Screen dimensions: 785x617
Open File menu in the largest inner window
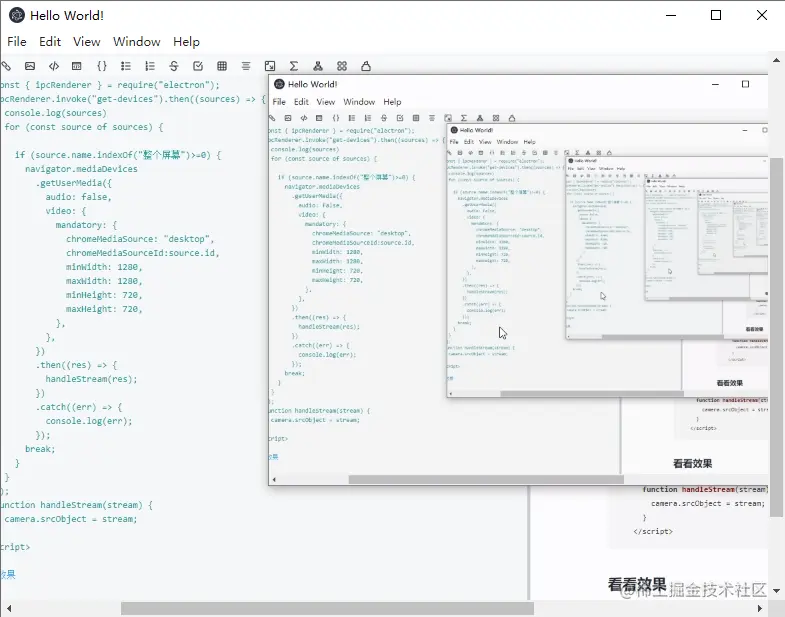pos(279,102)
